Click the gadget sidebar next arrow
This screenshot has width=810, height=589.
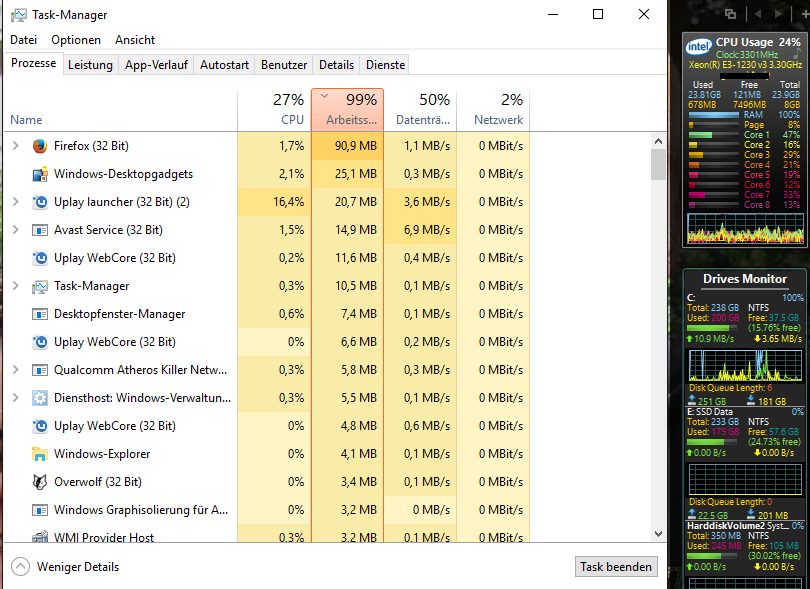(x=778, y=14)
